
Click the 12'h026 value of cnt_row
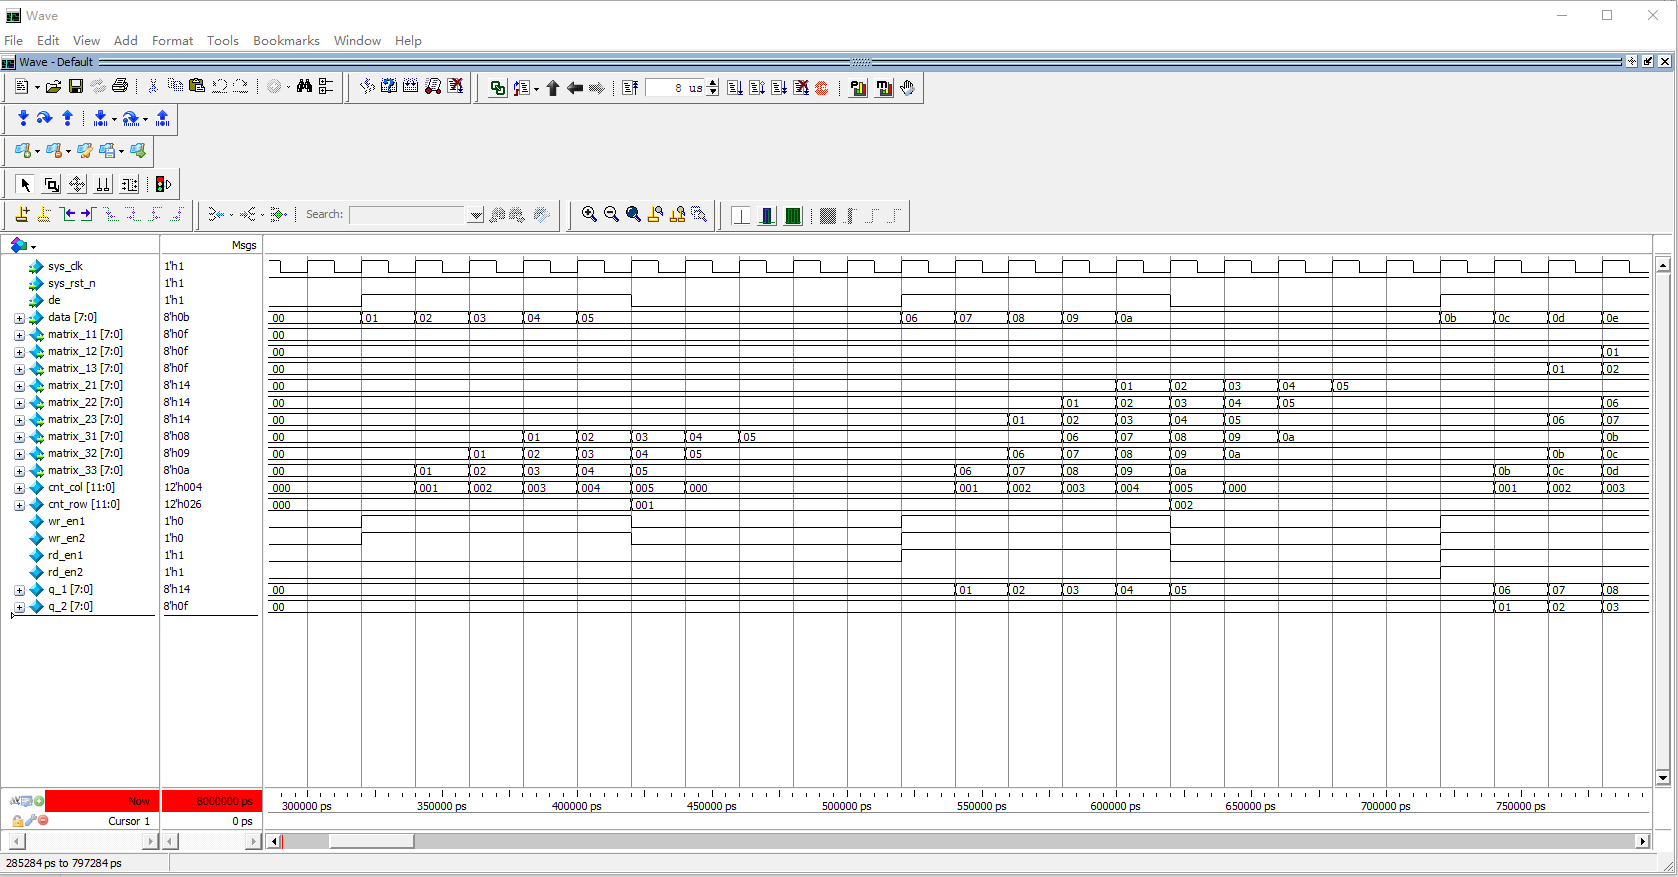[x=183, y=505]
